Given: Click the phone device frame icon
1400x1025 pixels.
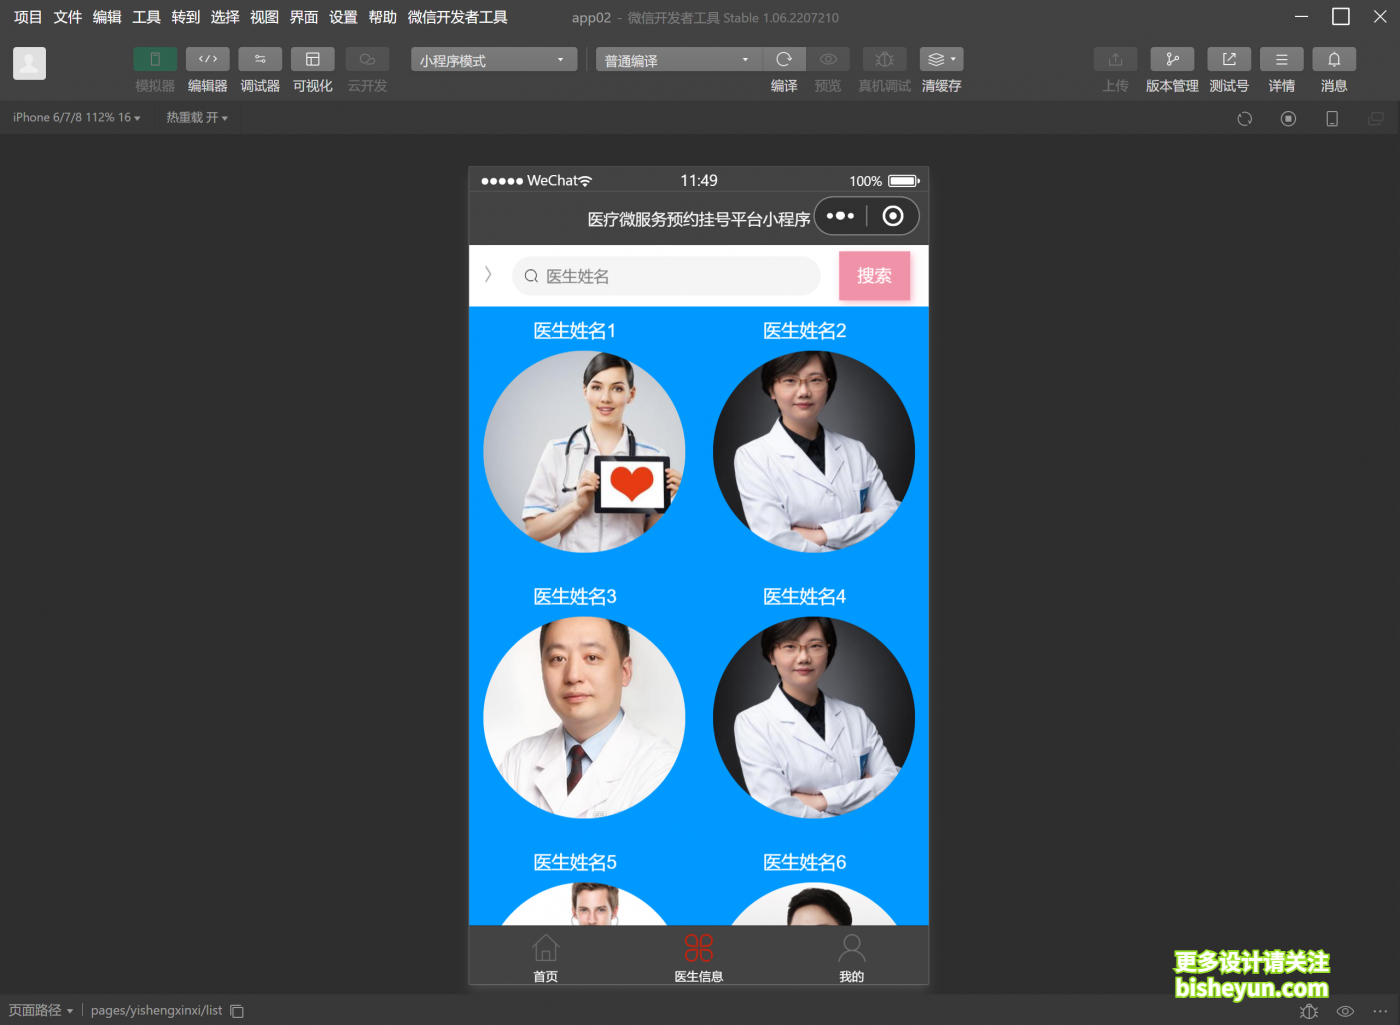Looking at the screenshot, I should (x=1332, y=119).
